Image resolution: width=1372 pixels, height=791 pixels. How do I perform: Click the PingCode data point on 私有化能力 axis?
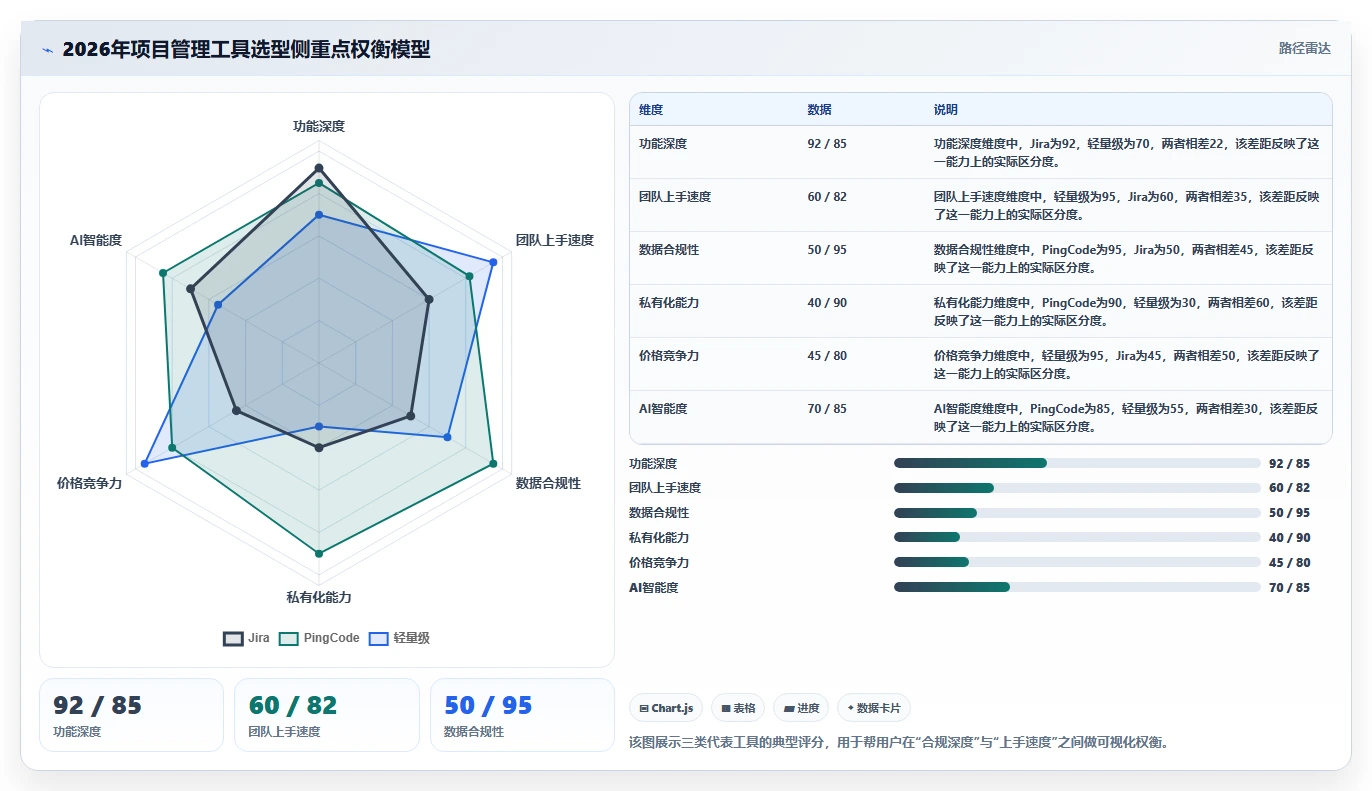click(x=319, y=553)
